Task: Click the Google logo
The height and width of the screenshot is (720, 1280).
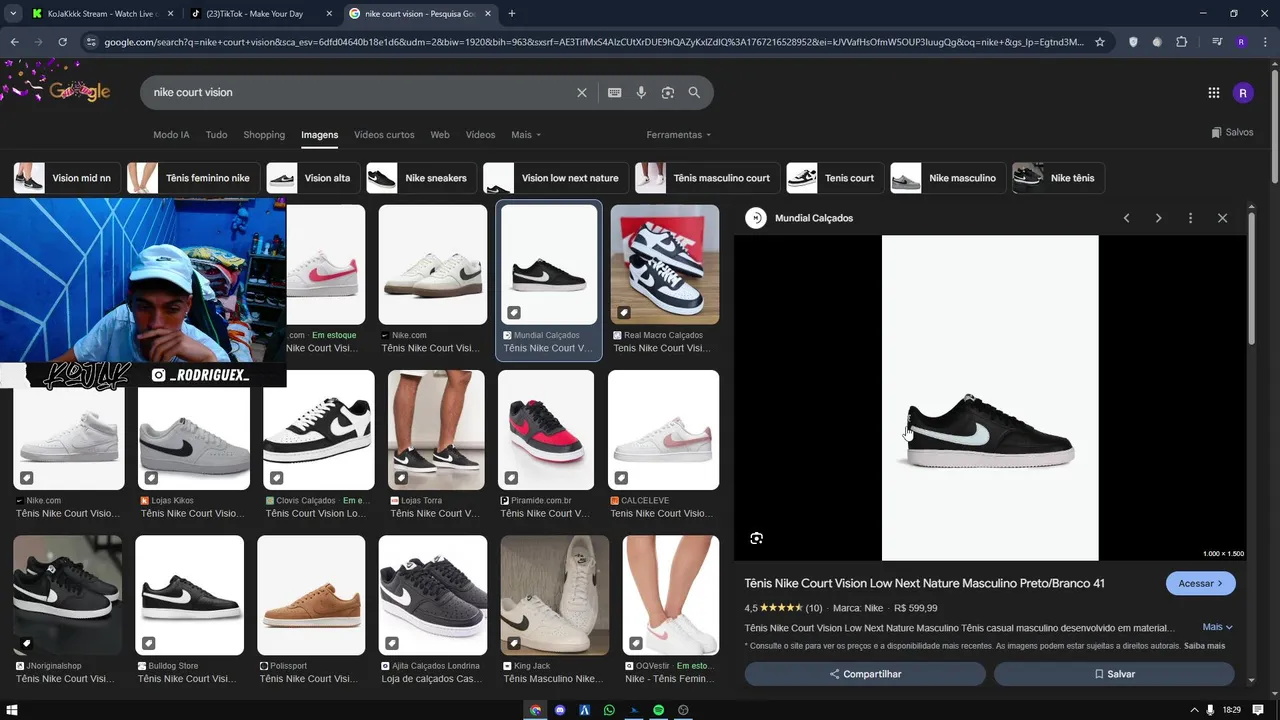Action: [79, 92]
